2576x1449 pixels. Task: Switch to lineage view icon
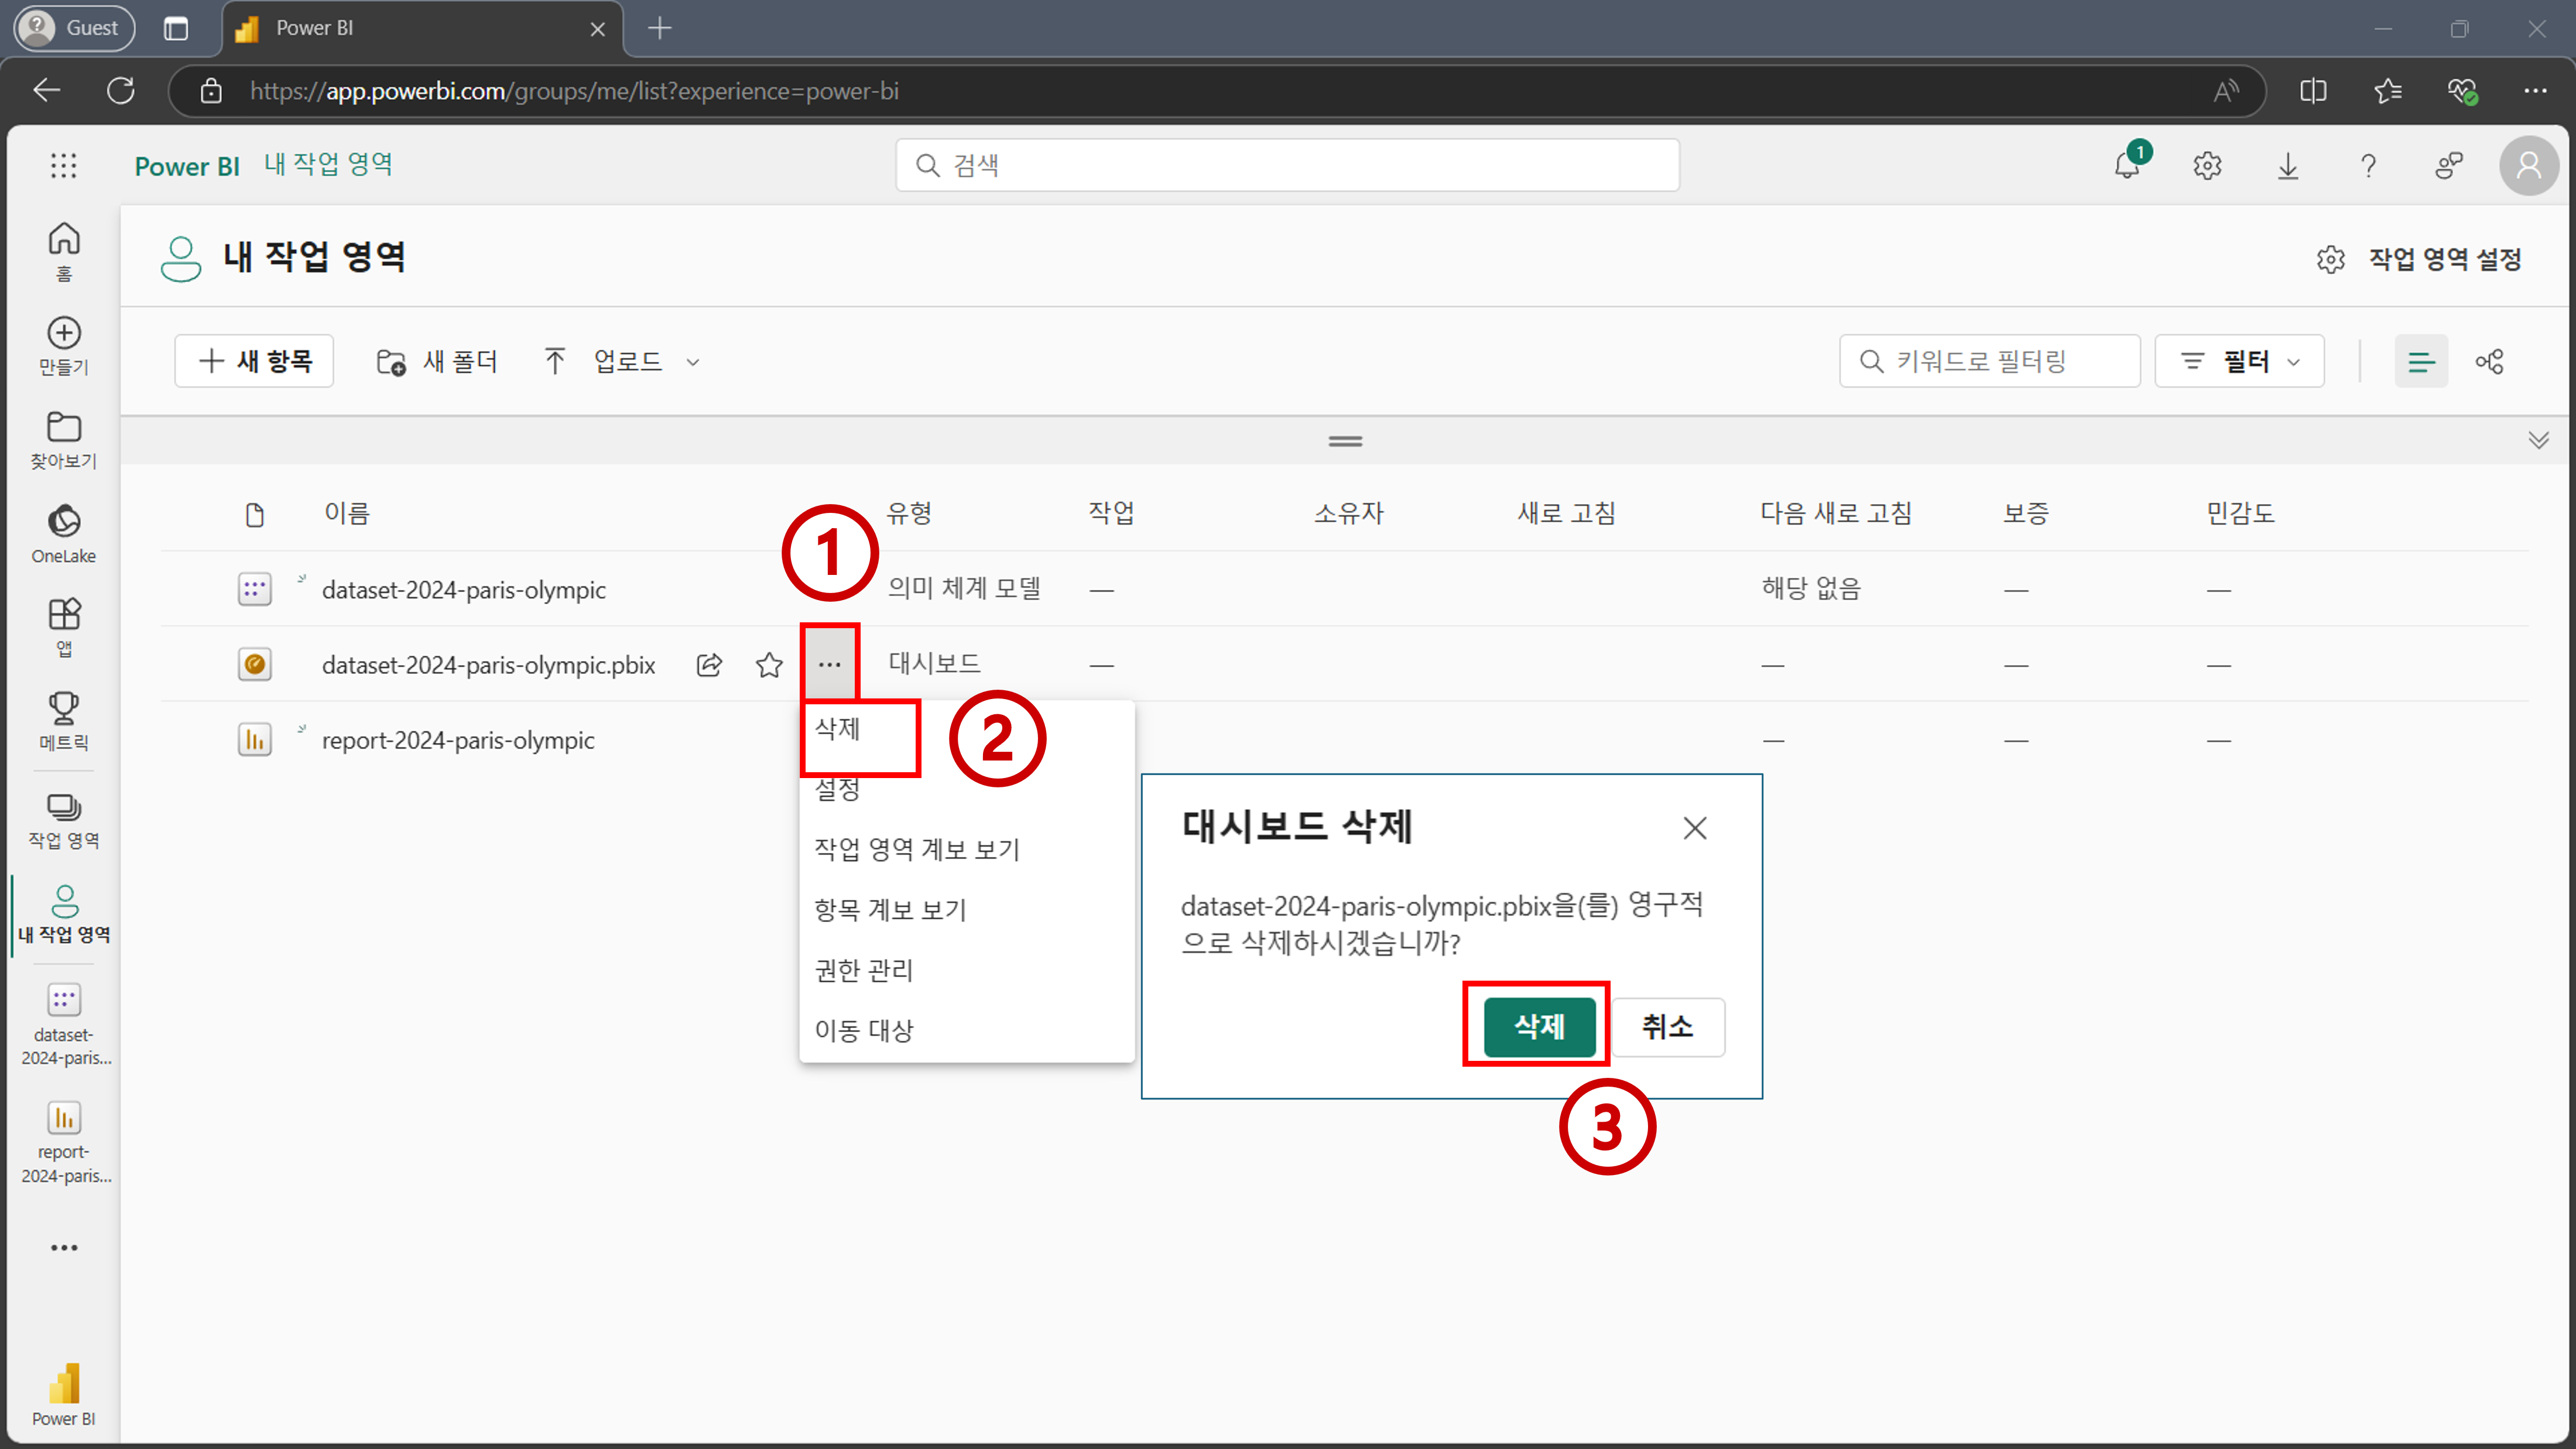click(x=2489, y=361)
